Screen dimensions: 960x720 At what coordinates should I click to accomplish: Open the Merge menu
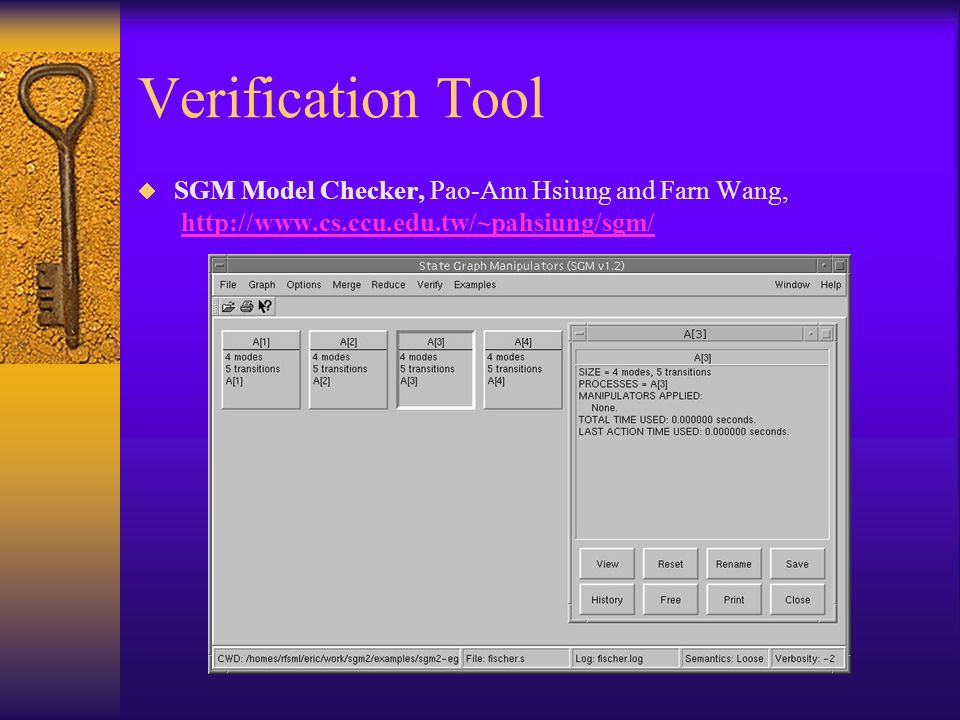coord(347,285)
